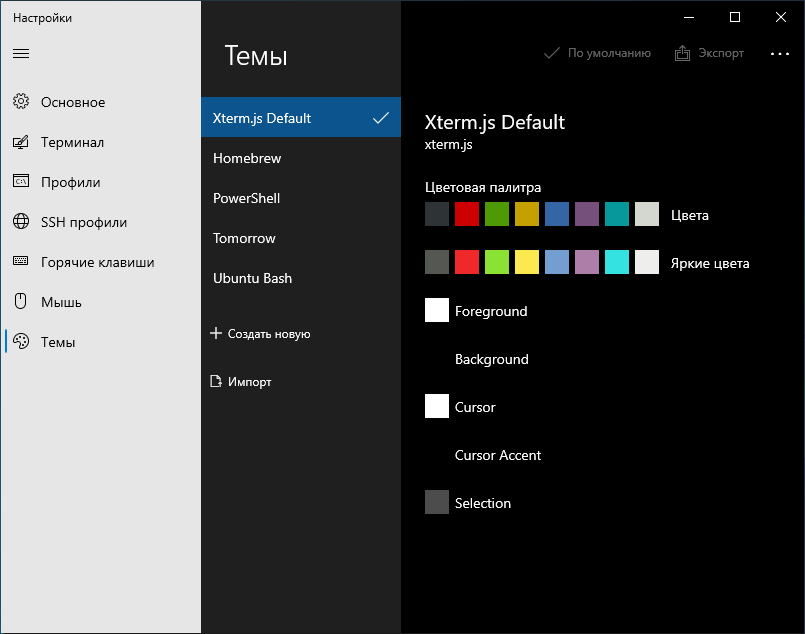Click the Горячие клавиши keyboard icon
Image resolution: width=805 pixels, height=634 pixels.
20,262
